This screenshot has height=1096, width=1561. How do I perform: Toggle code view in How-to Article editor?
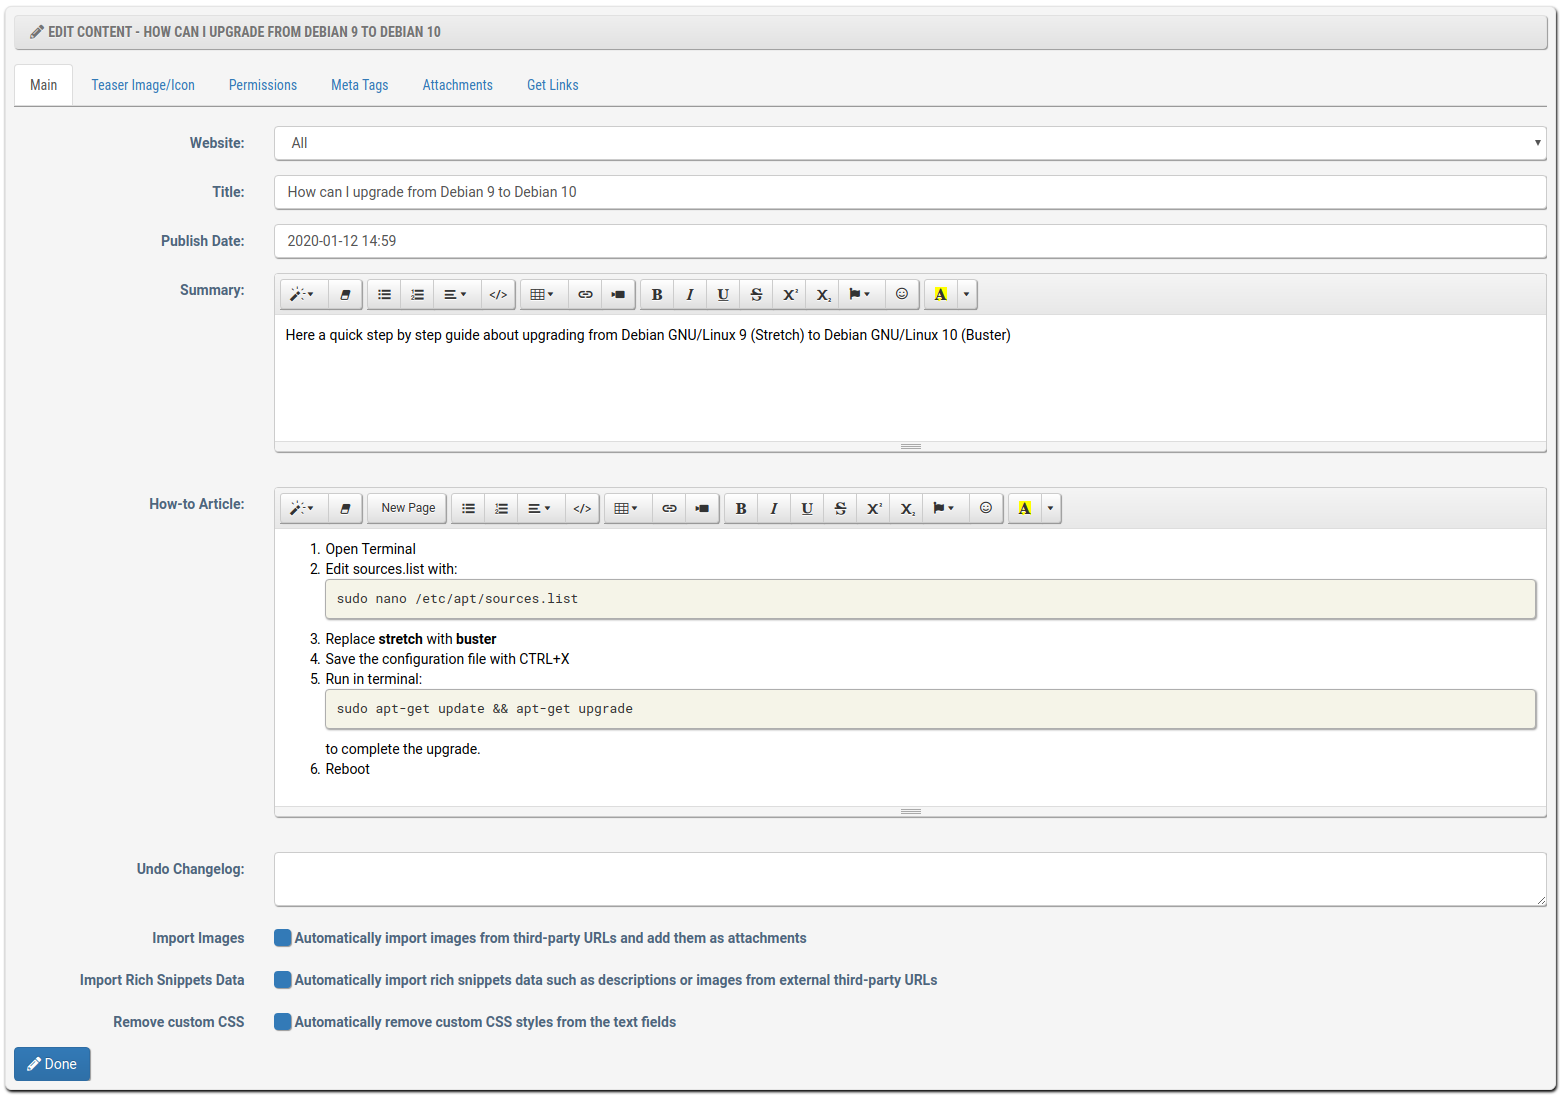coord(582,508)
